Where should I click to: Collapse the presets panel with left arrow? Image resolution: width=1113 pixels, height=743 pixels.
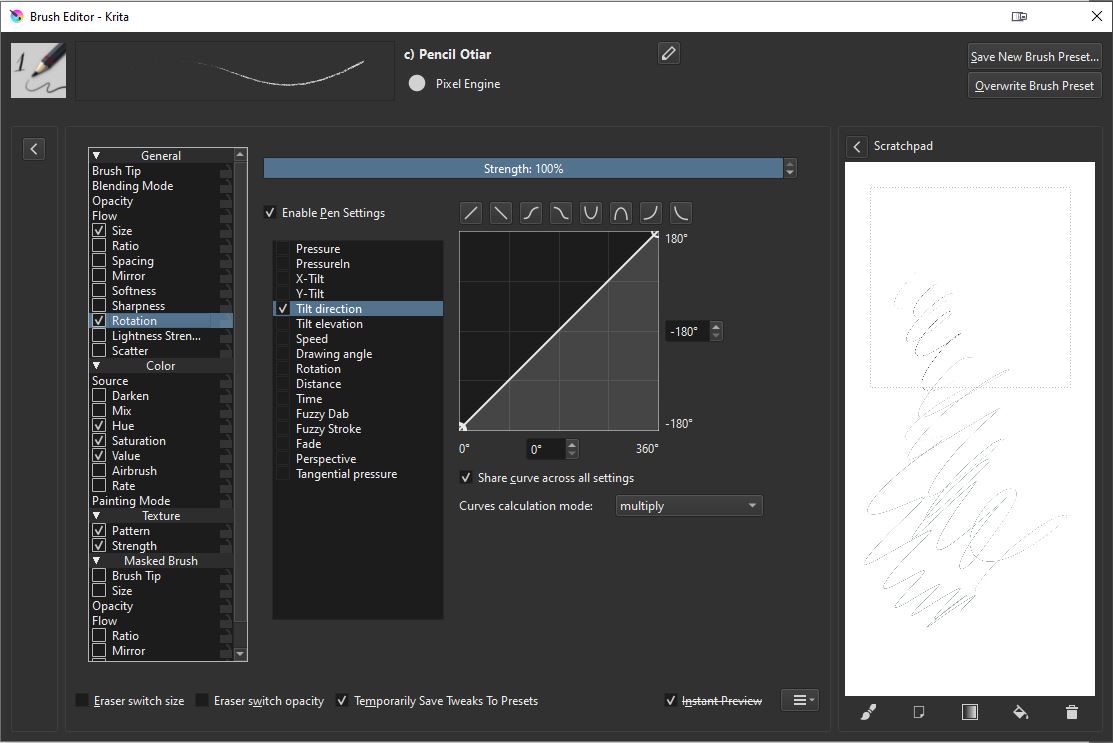pos(33,148)
